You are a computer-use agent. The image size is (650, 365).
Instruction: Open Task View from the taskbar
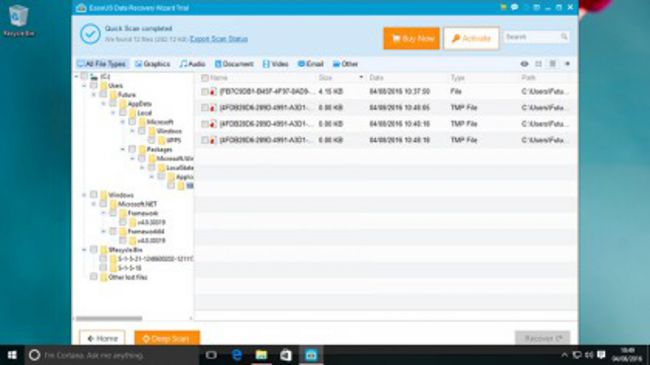click(x=211, y=355)
